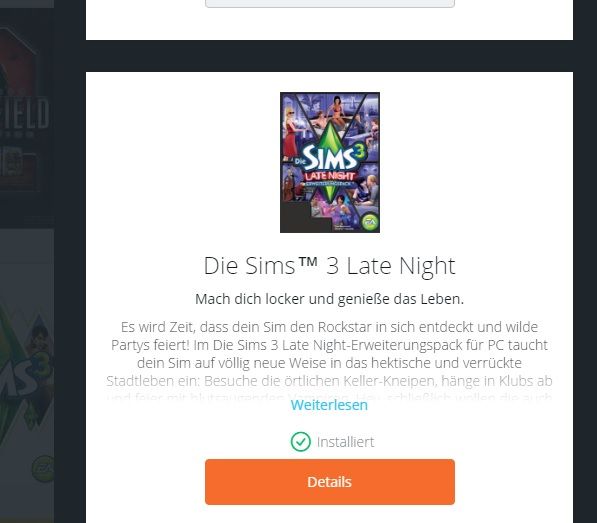This screenshot has width=597, height=523.
Task: Click the EA logo on Late Night cover
Action: 369,222
